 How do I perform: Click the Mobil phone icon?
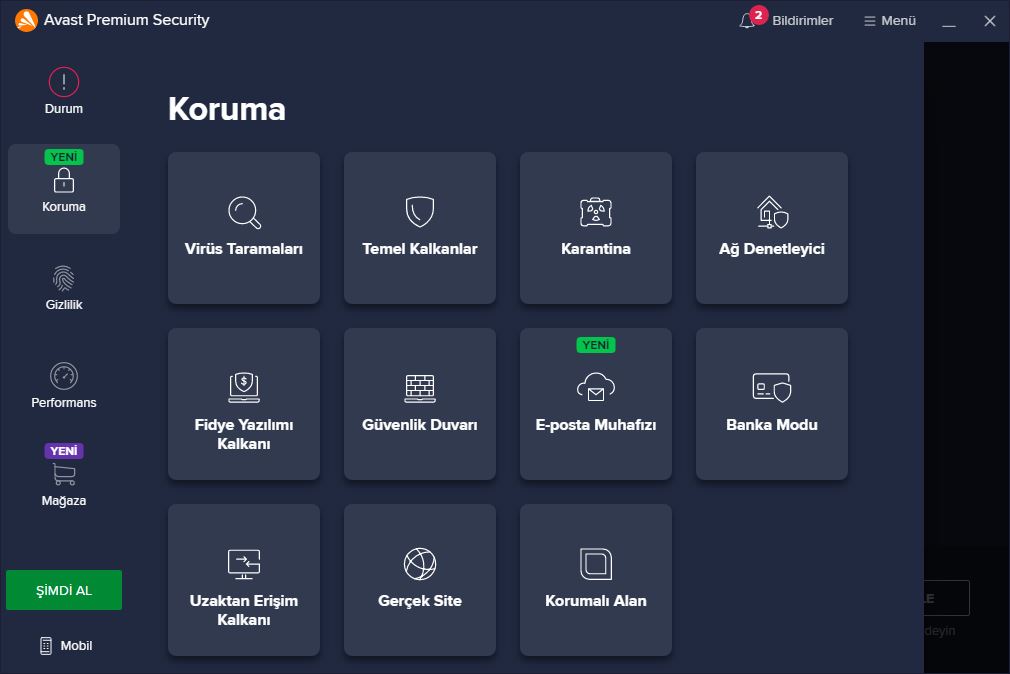[46, 646]
